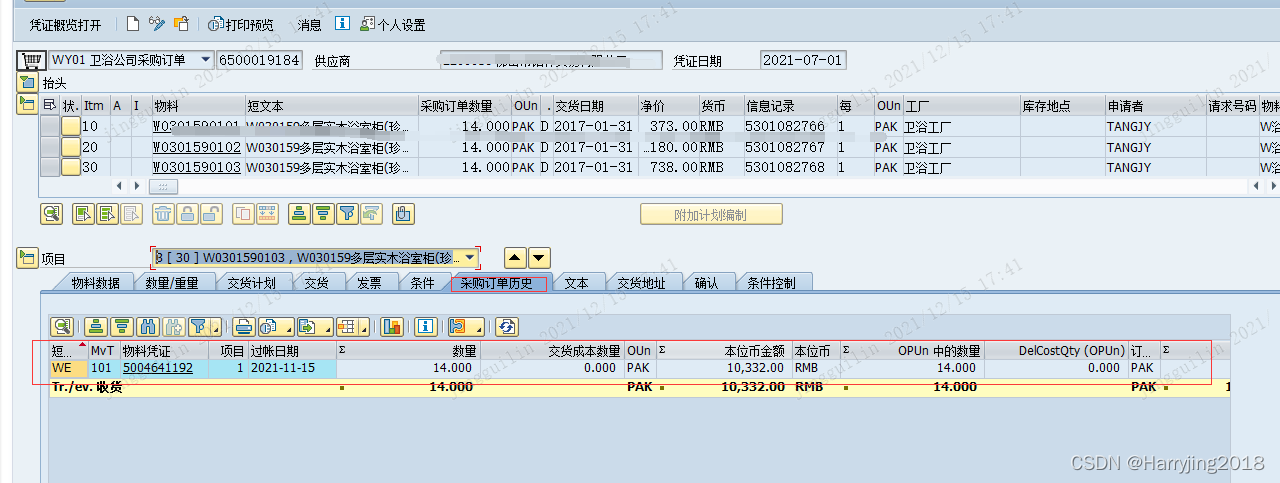The height and width of the screenshot is (483, 1280).
Task: Switch to 数量/重量 tab
Action: 172,283
